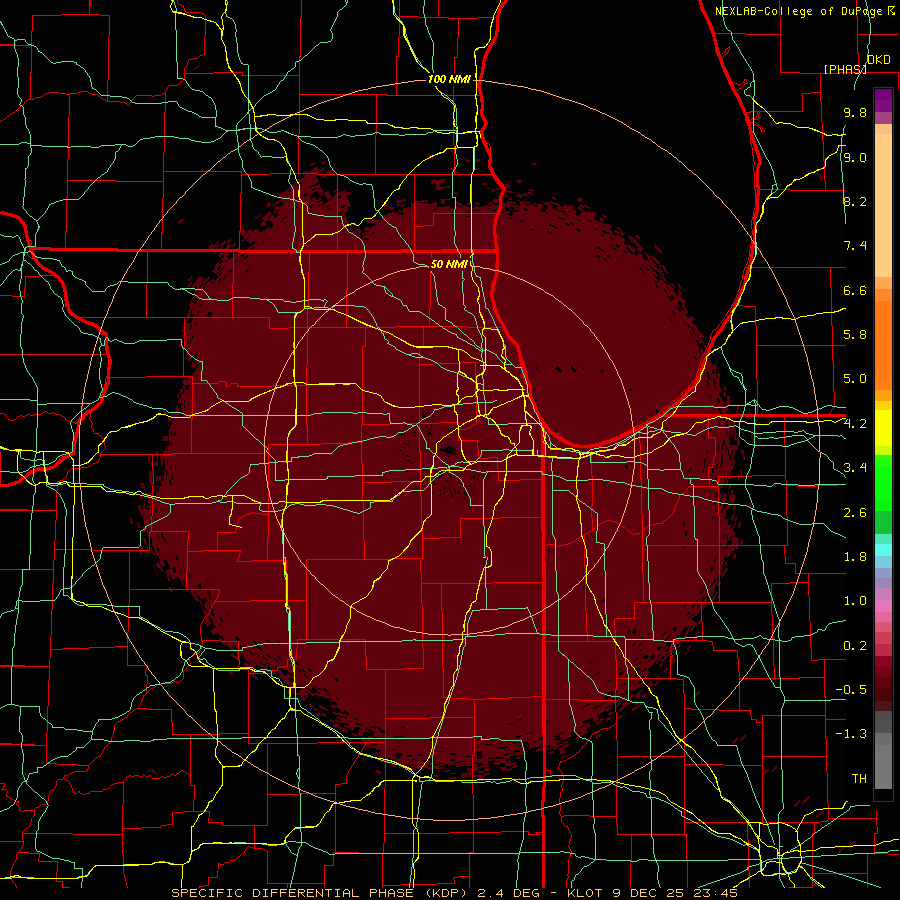
Task: Click the -0.5 value on the color scale
Action: click(x=851, y=690)
